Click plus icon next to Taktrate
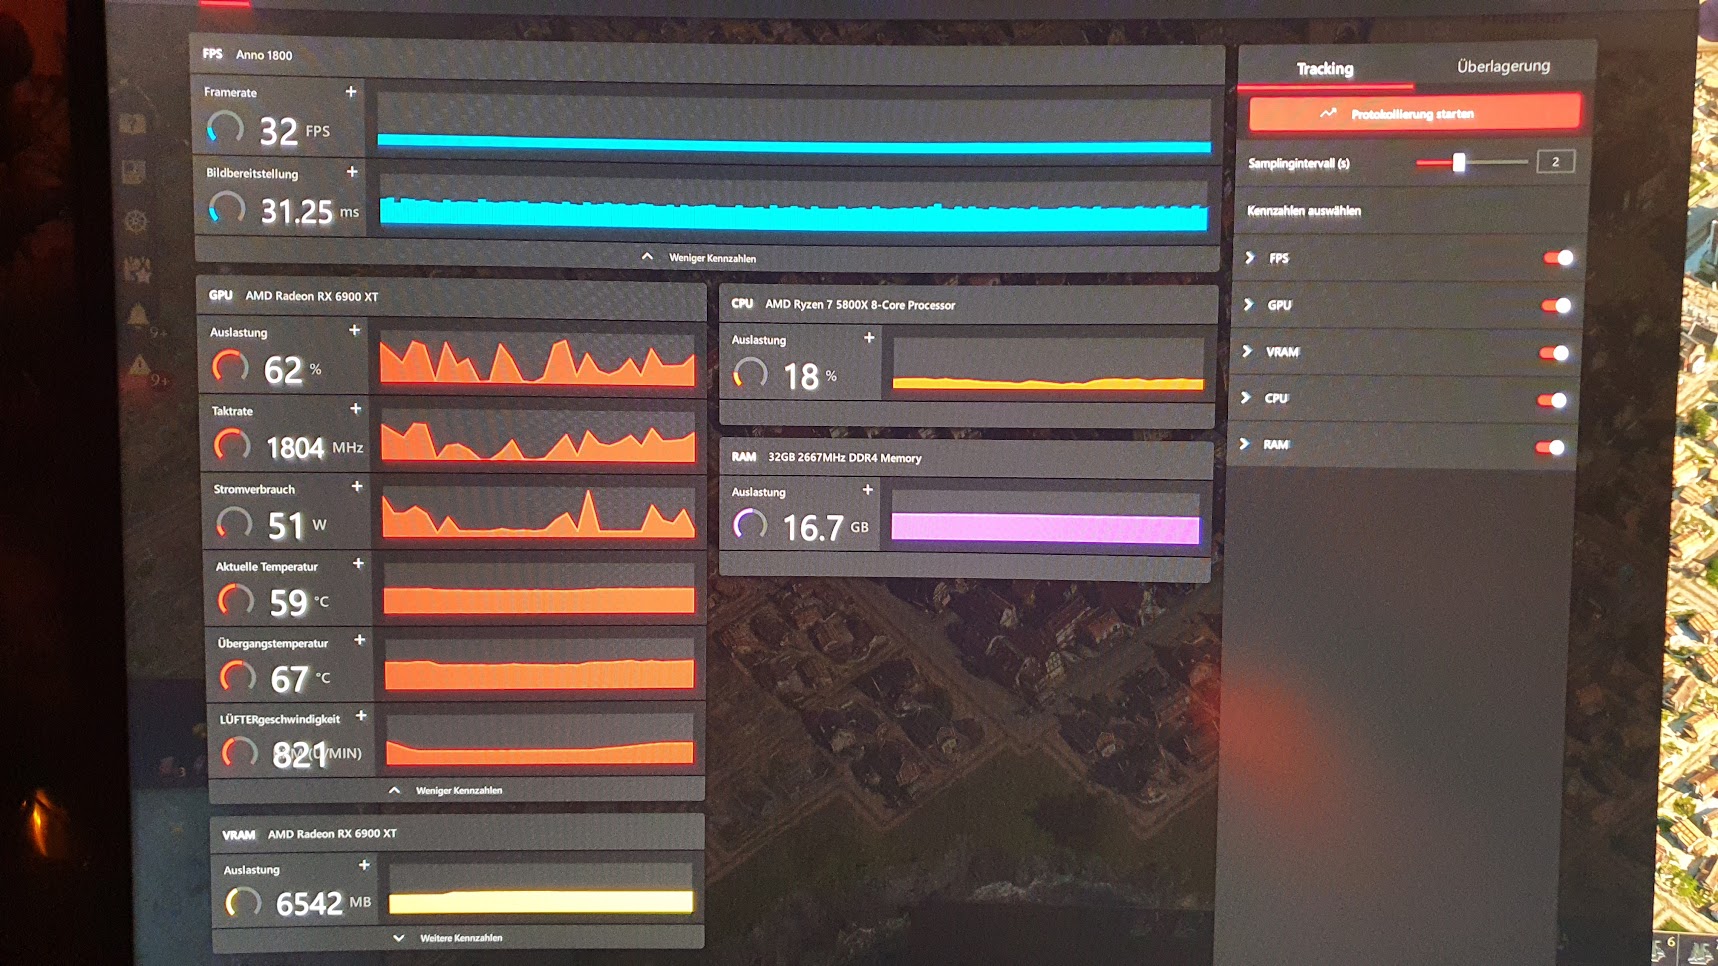This screenshot has height=966, width=1718. (x=355, y=409)
